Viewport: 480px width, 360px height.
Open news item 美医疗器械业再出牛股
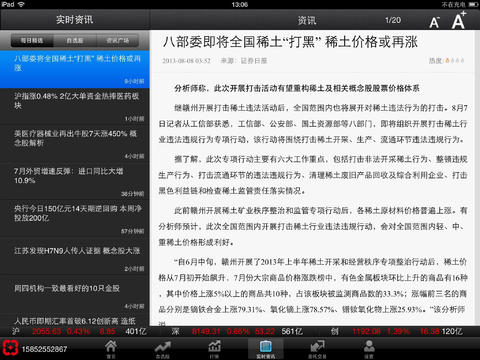(75, 144)
